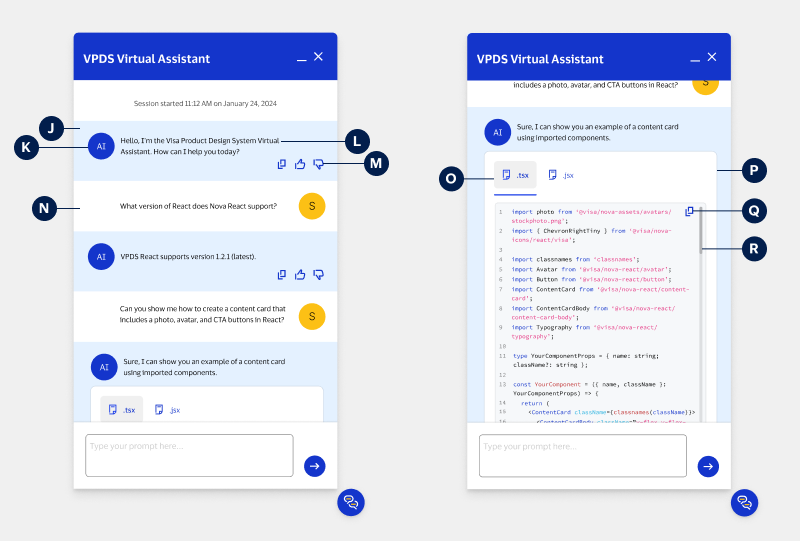The height and width of the screenshot is (542, 800).
Task: Close the left VPDS Virtual Assistant panel
Action: 318,57
